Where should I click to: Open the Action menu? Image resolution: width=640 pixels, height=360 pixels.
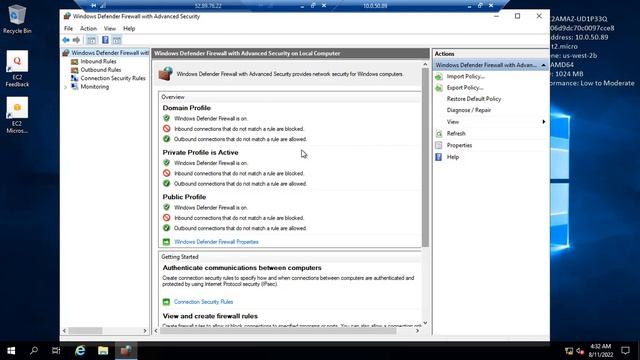tap(88, 29)
